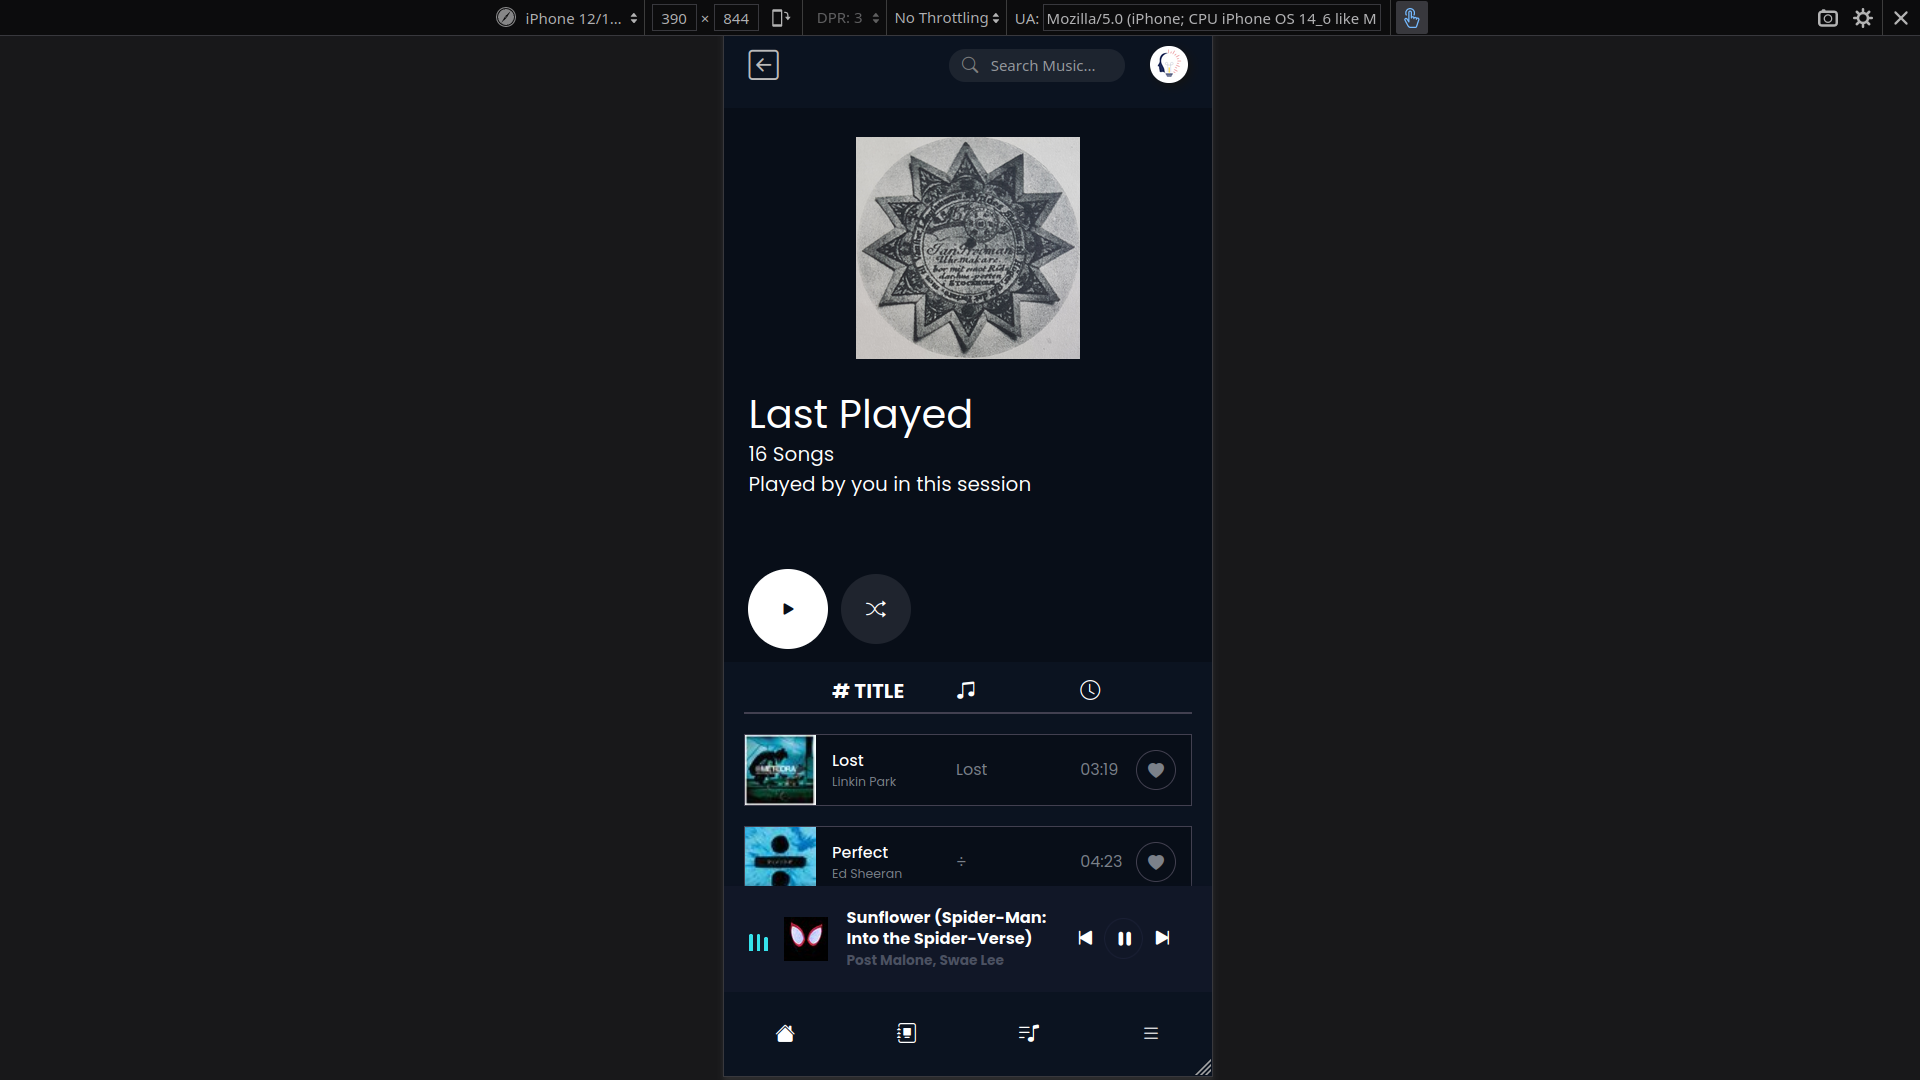Toggle favorite heart on Perfect by Ed Sheeran

(1155, 861)
